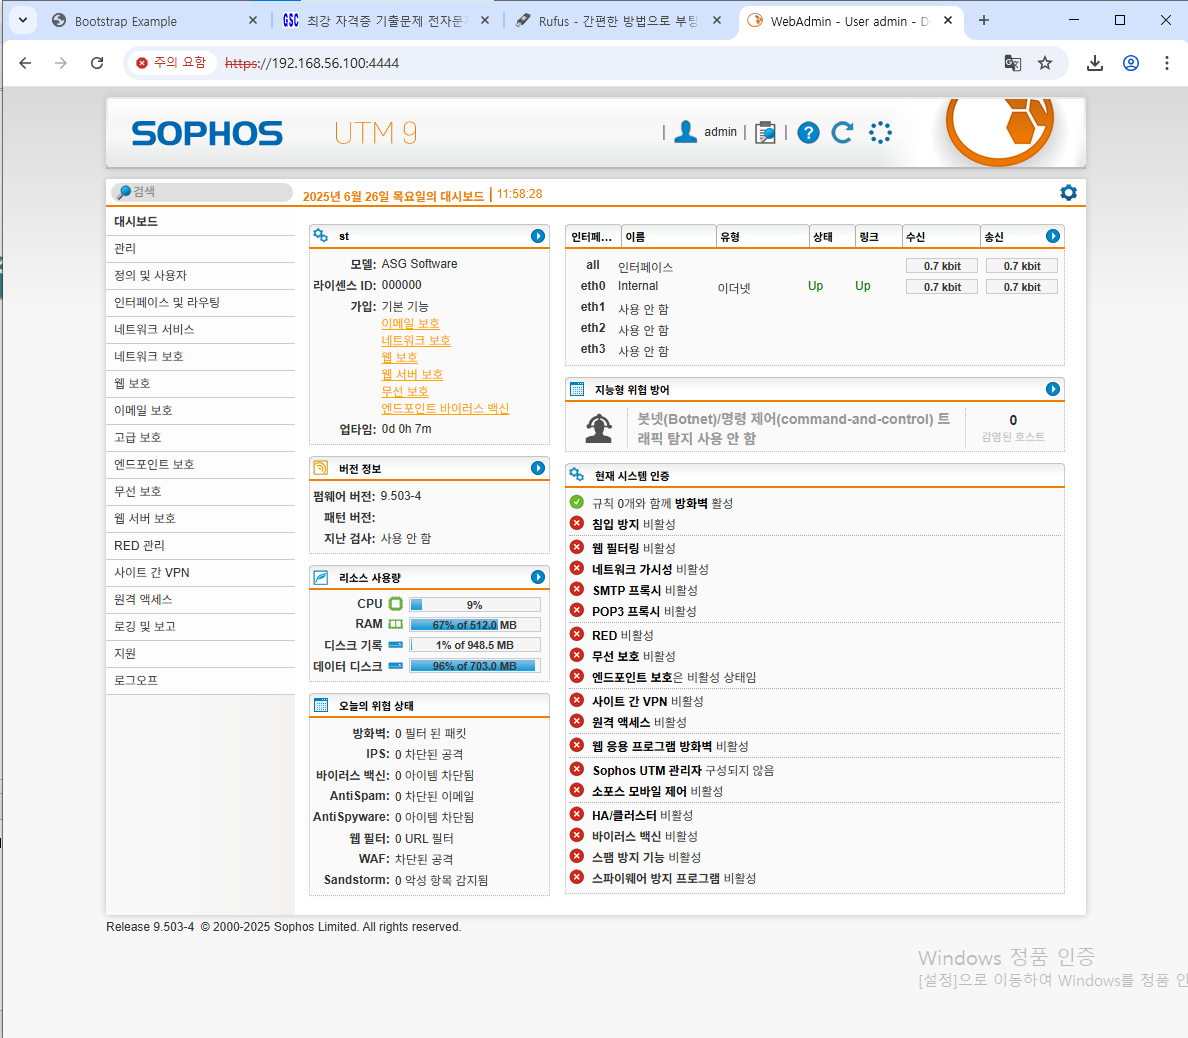Image resolution: width=1188 pixels, height=1038 pixels.
Task: Reload the page with browser refresh button
Action: click(97, 63)
